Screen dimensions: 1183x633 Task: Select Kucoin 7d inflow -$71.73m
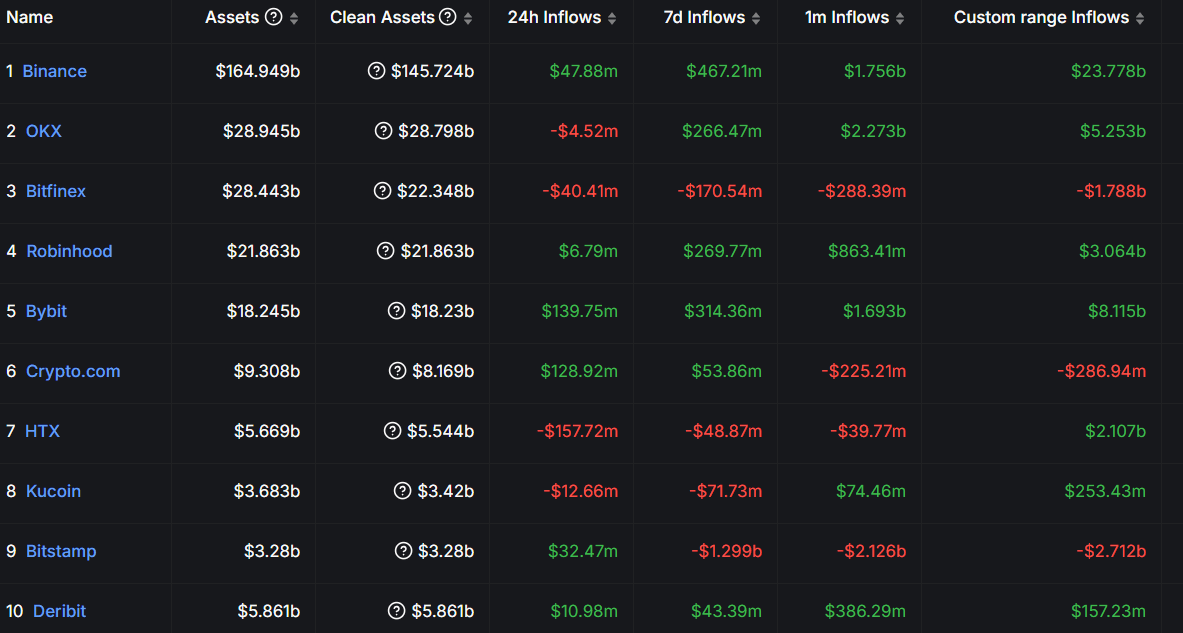coord(725,491)
